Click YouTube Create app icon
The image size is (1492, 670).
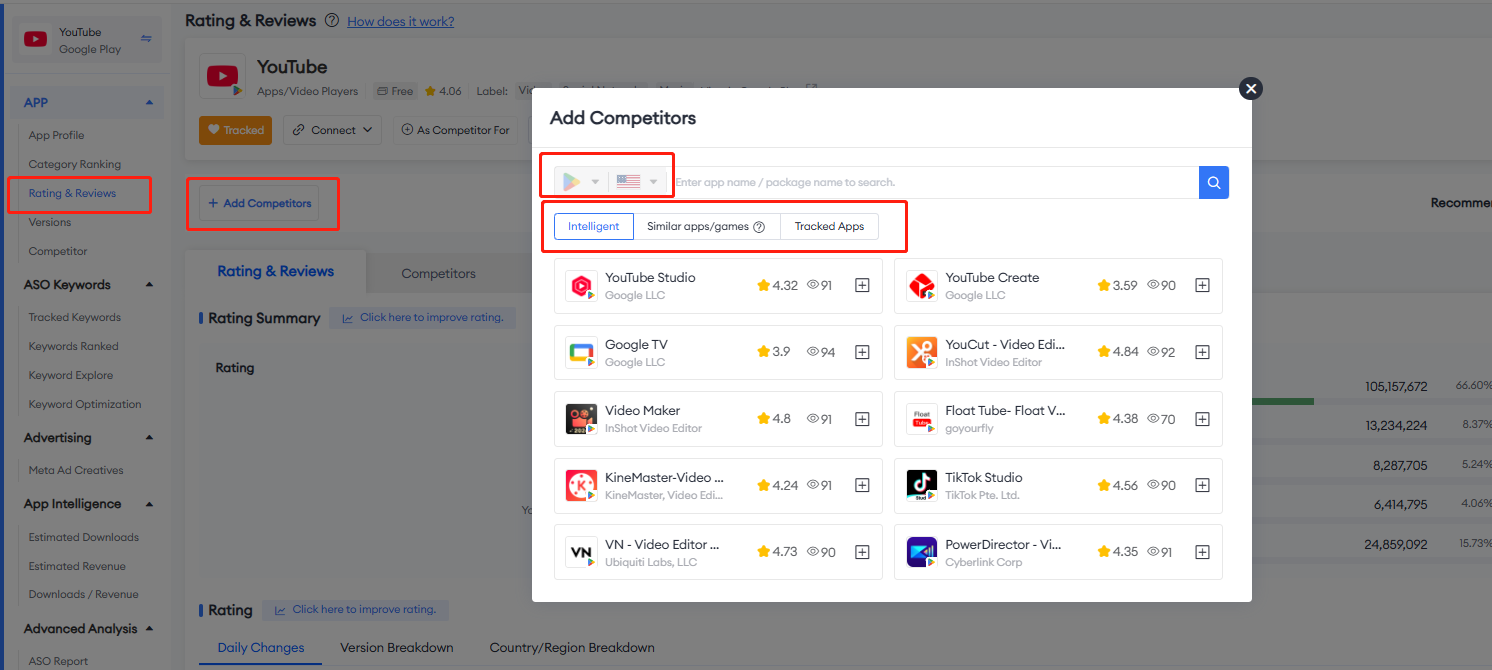point(922,286)
